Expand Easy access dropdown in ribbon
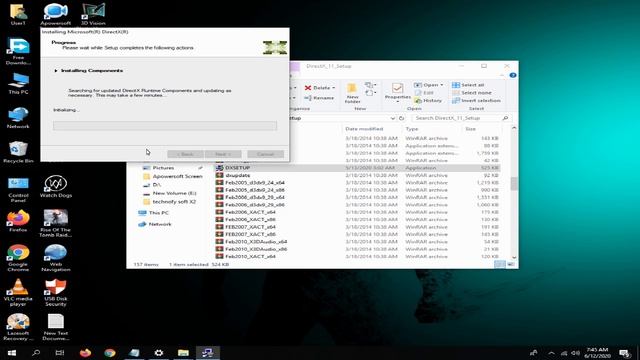This screenshot has width=640, height=360. (x=371, y=93)
